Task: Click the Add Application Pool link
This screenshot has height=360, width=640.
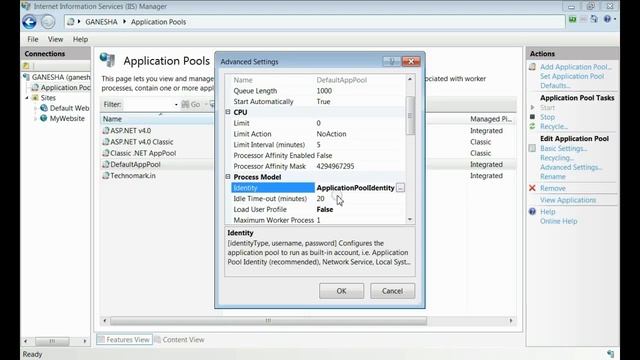Action: [576, 67]
